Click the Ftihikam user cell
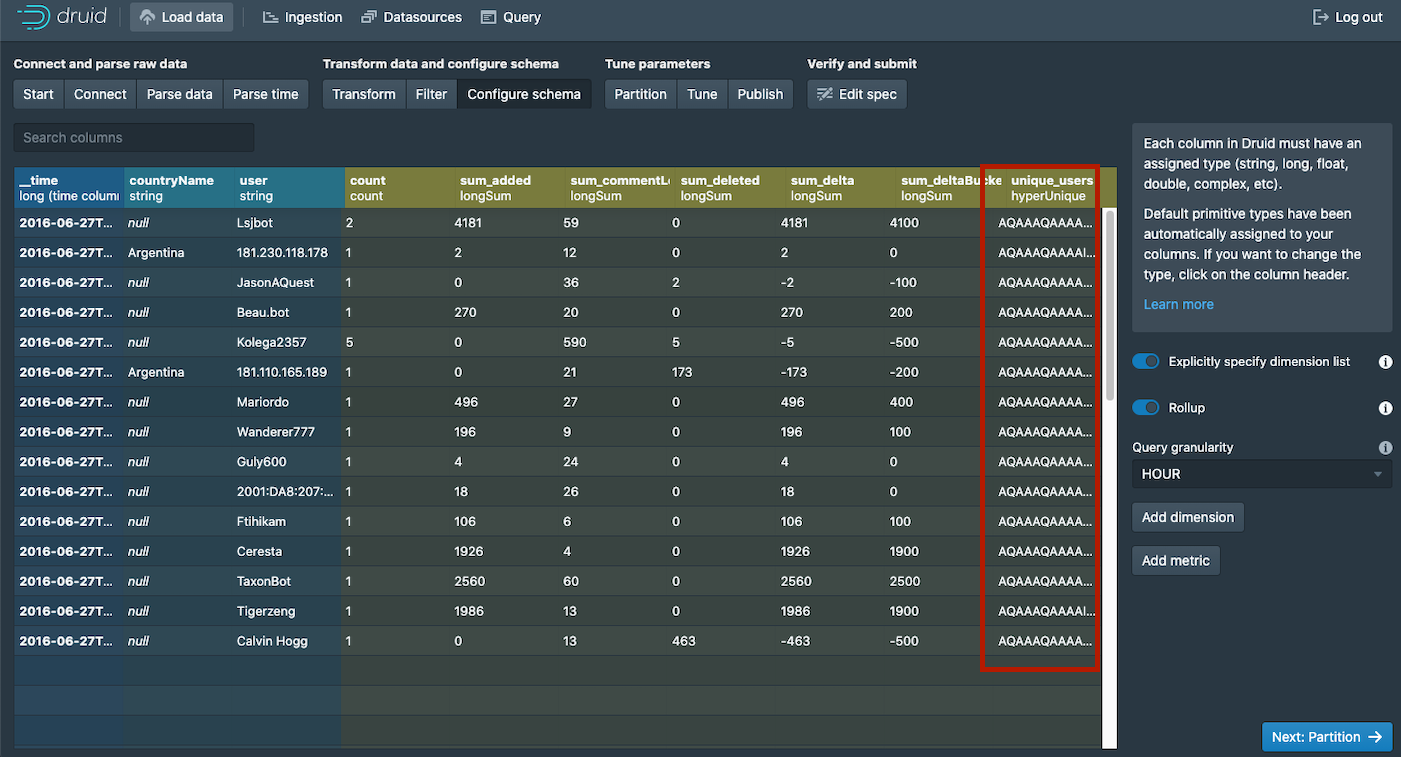 [x=288, y=521]
